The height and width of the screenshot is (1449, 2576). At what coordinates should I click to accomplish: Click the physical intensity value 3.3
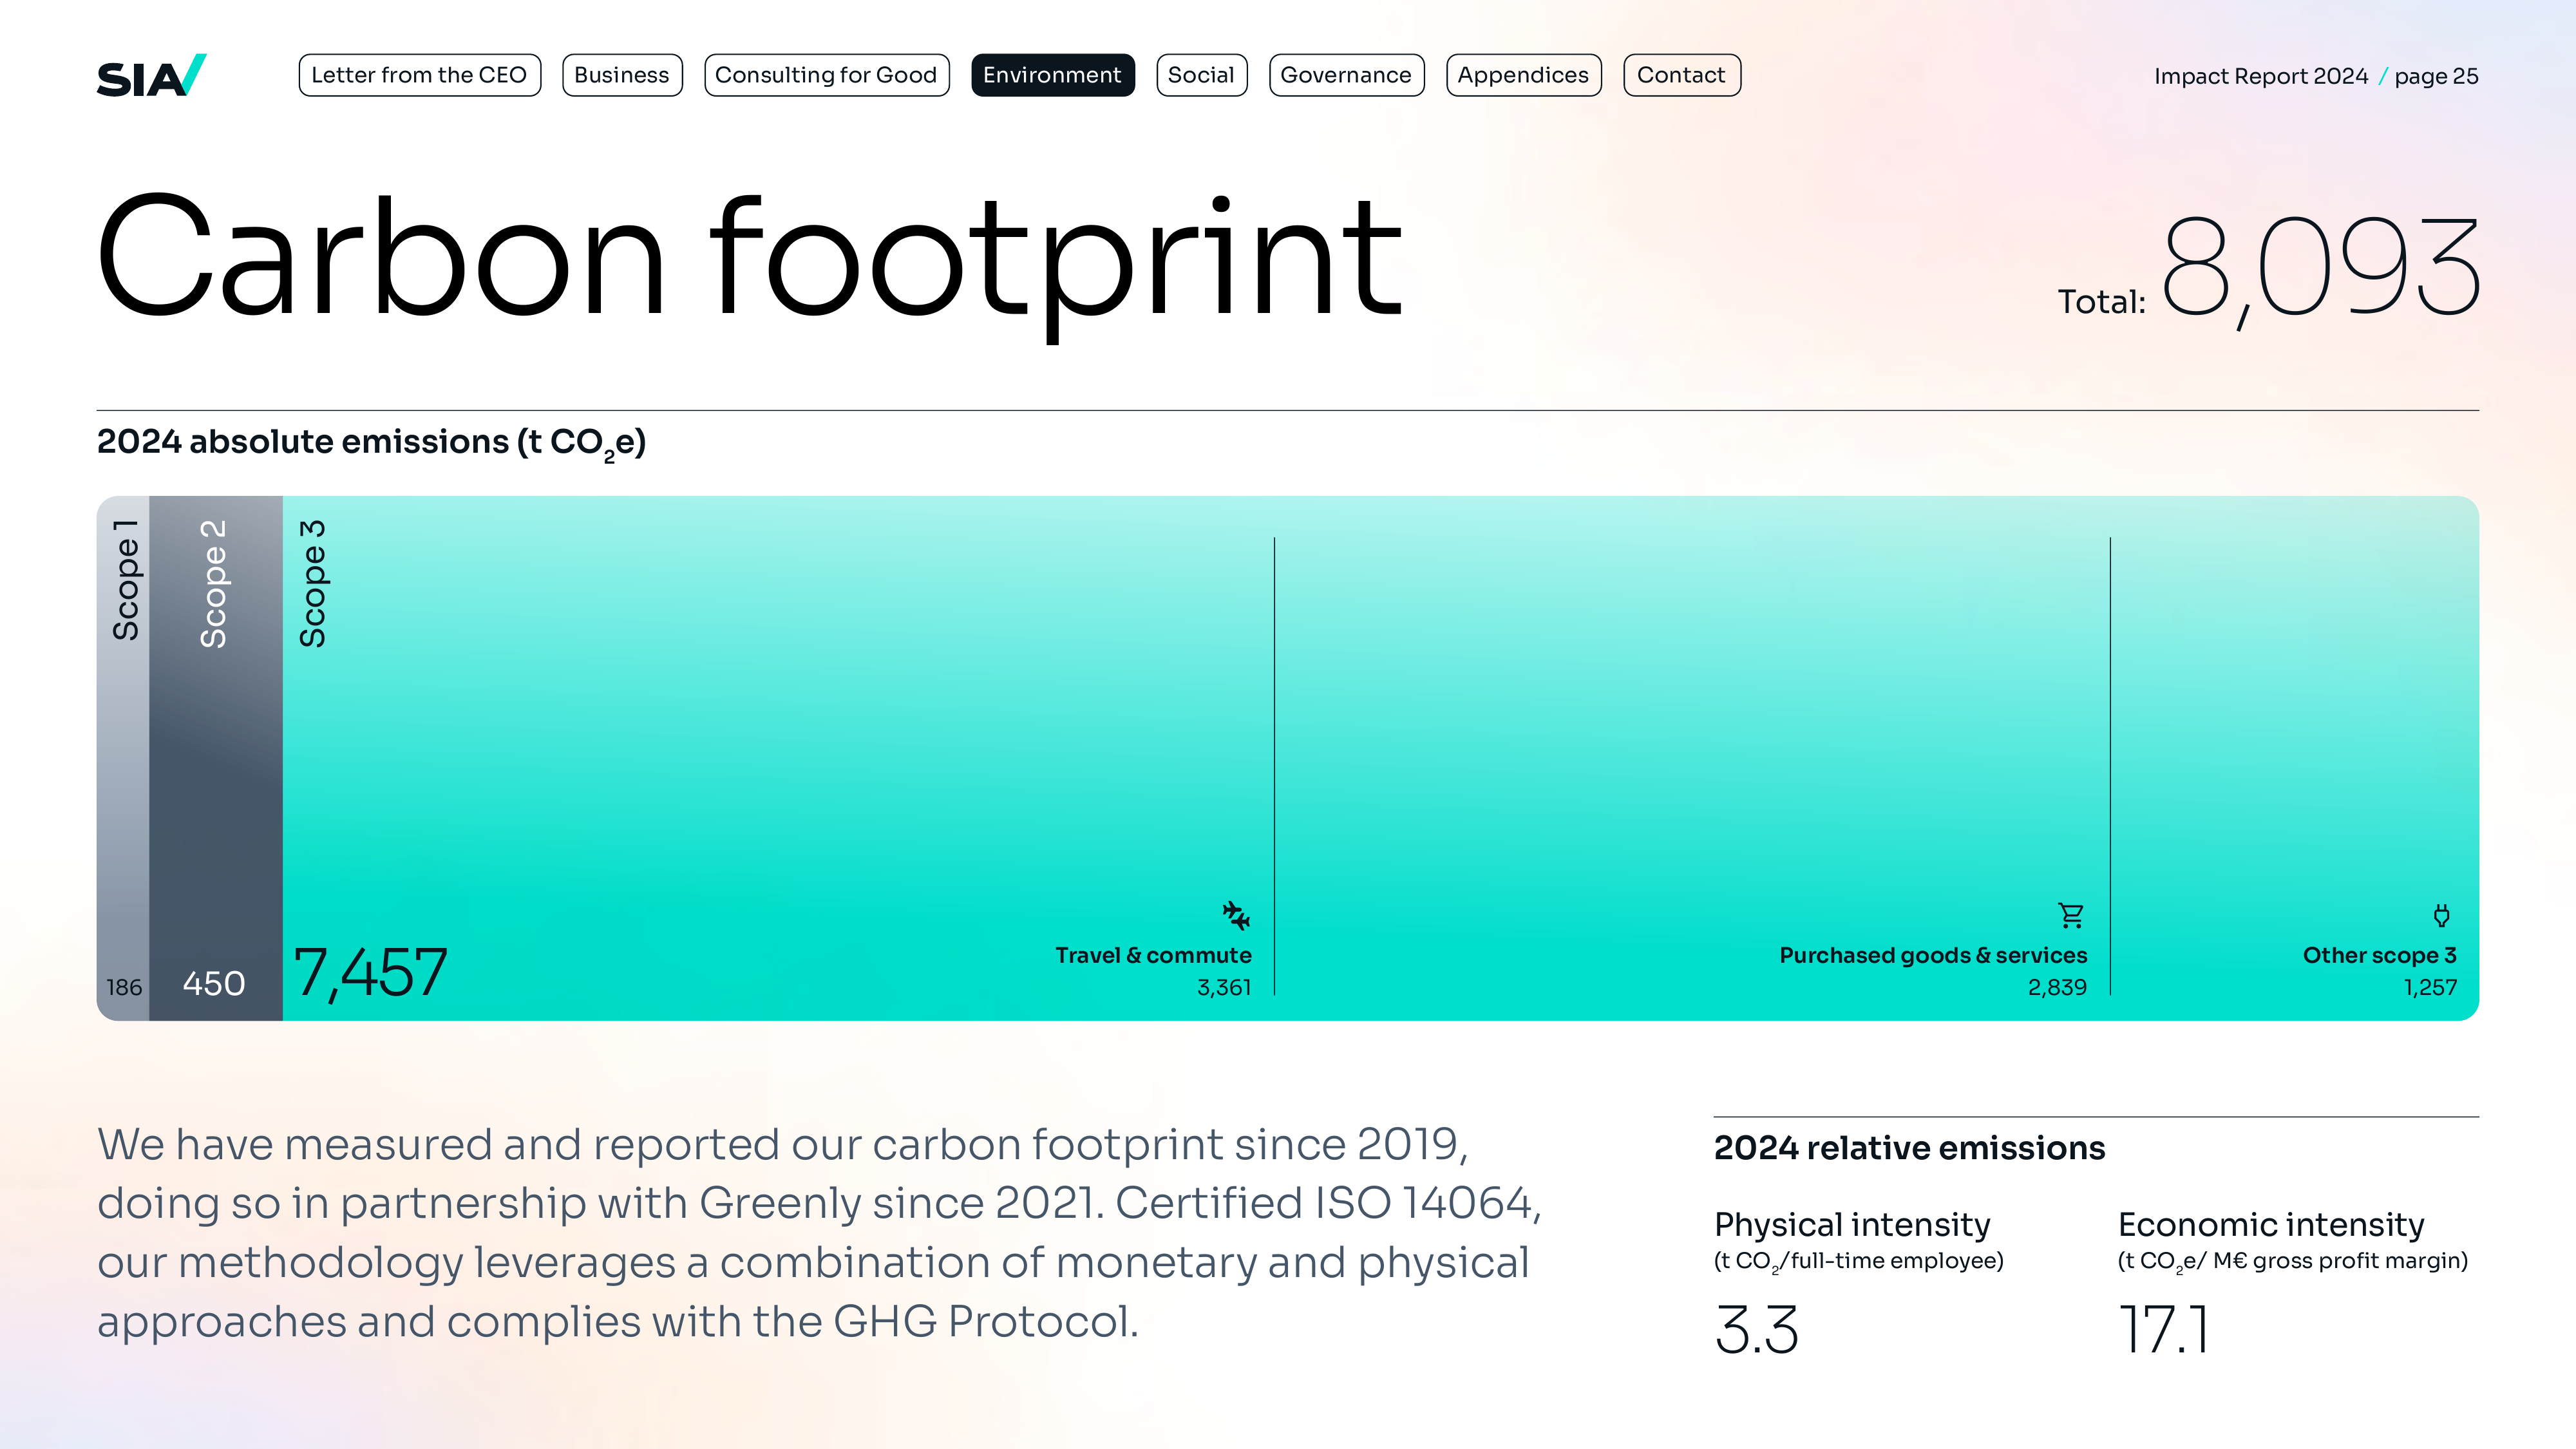tap(1757, 1330)
